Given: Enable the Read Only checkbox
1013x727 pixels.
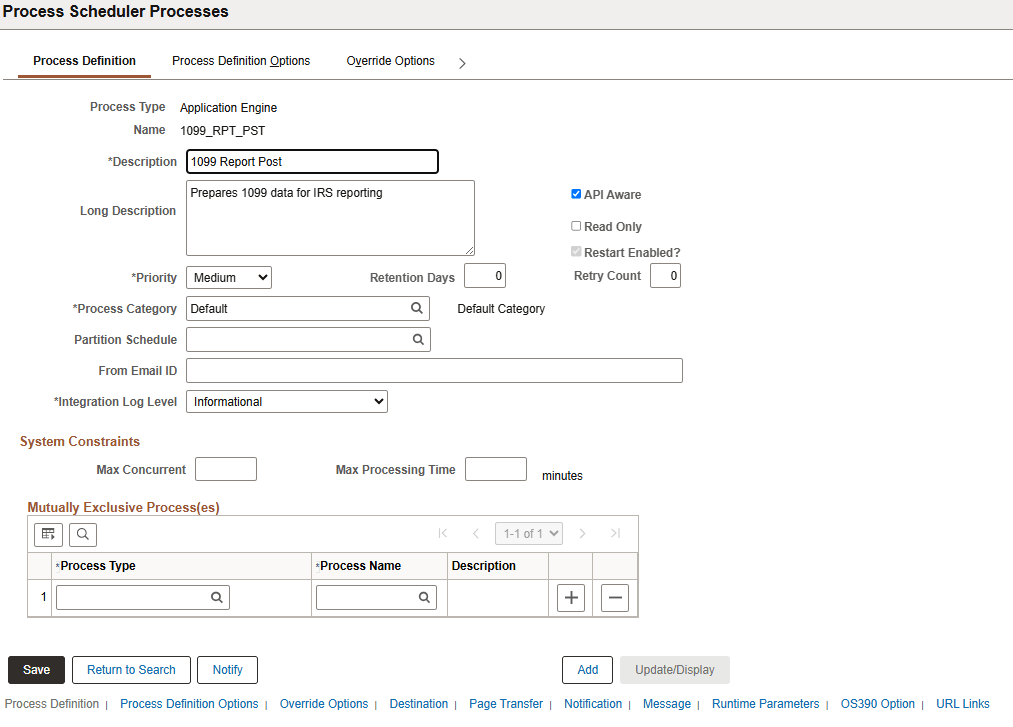Looking at the screenshot, I should point(576,226).
